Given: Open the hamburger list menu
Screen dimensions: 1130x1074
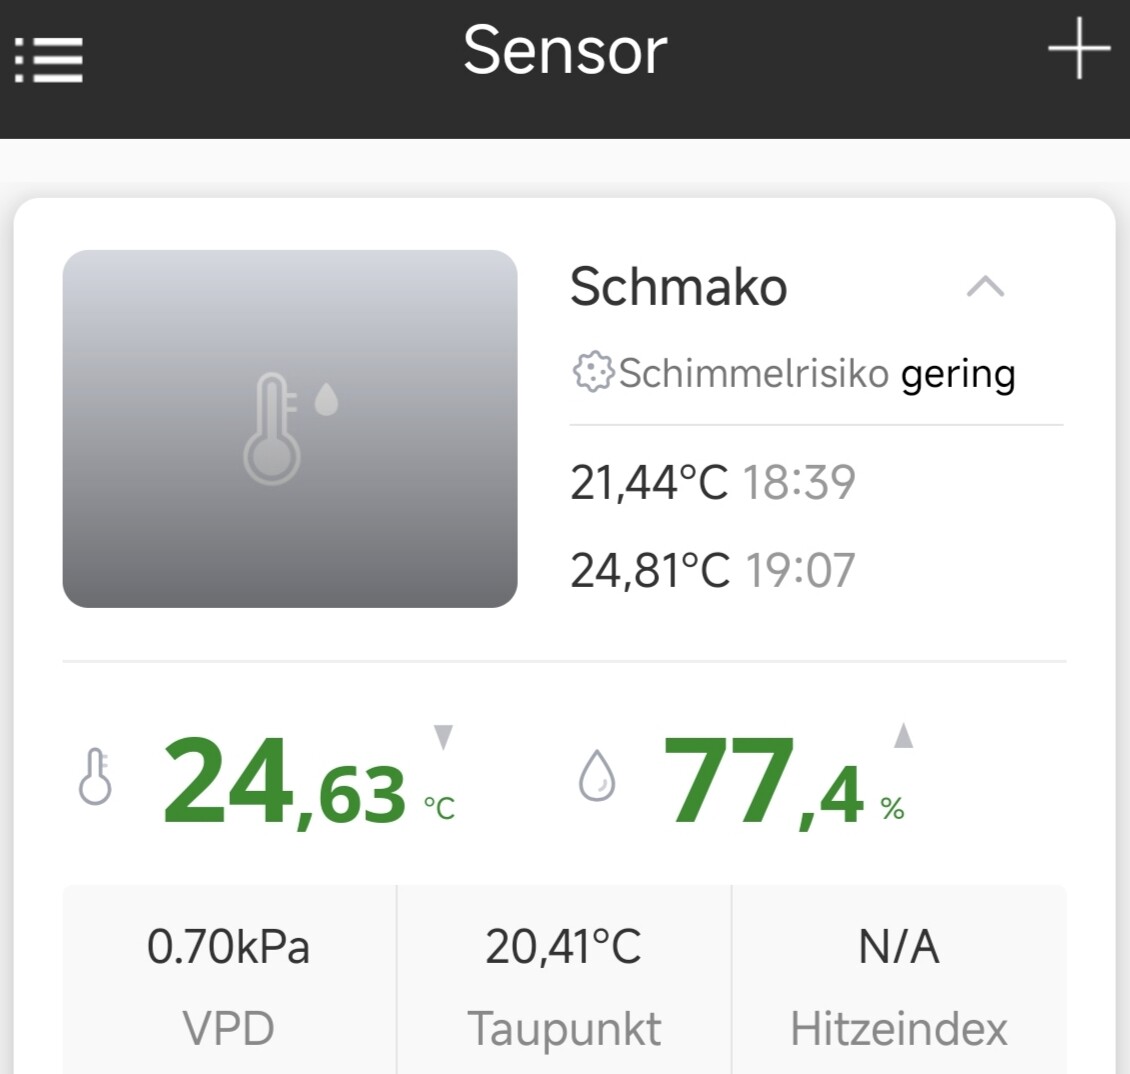Looking at the screenshot, I should [49, 59].
